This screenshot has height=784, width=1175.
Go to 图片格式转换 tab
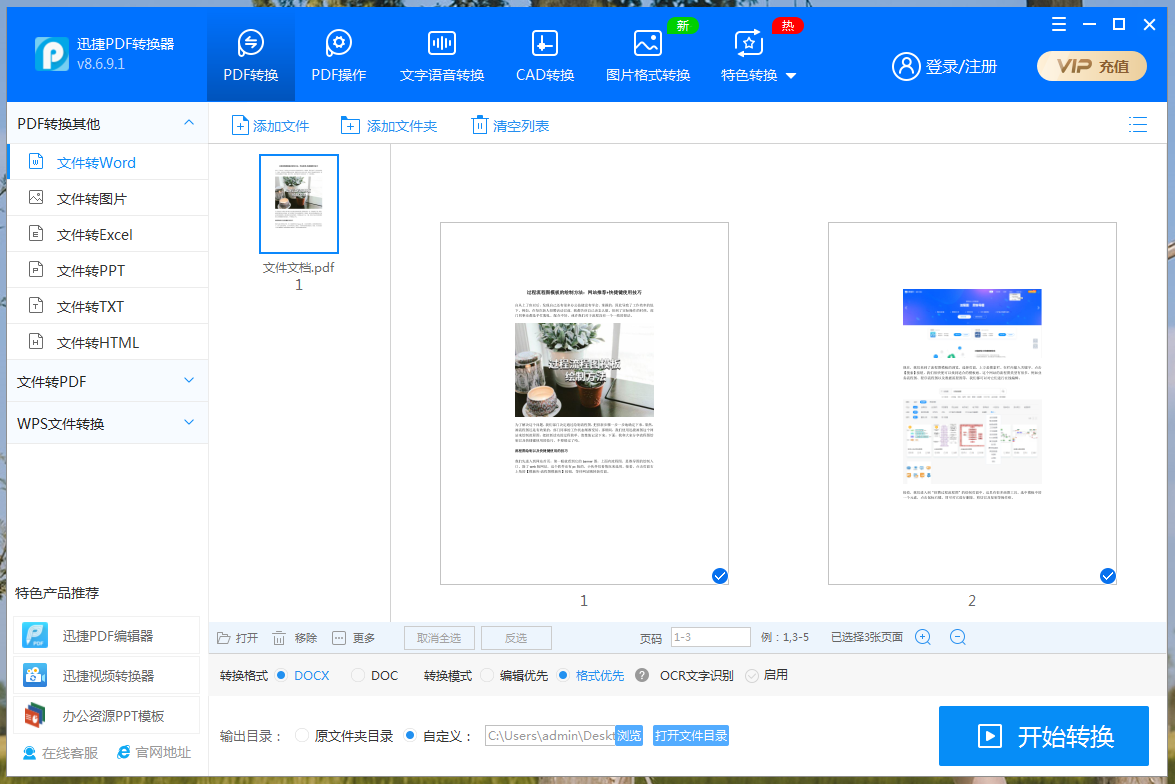tap(647, 56)
